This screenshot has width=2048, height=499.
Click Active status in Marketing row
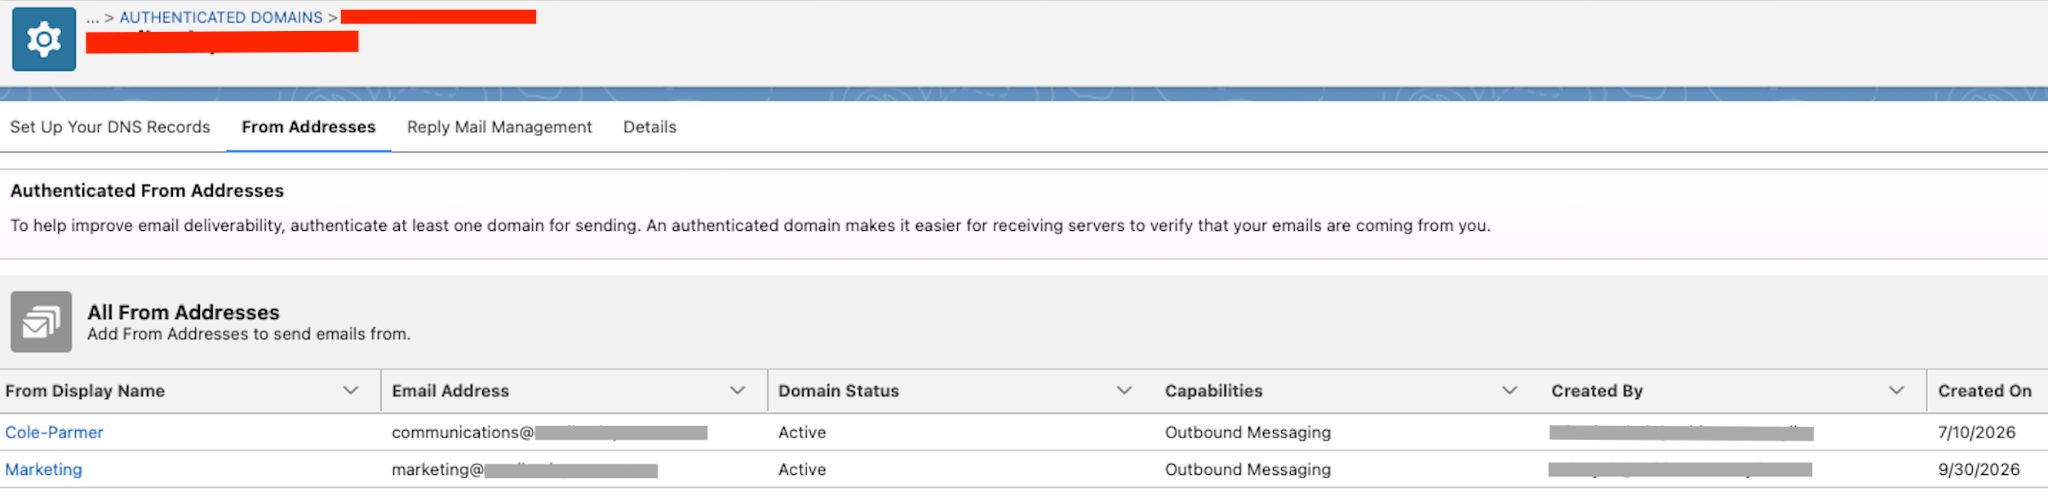coord(802,469)
